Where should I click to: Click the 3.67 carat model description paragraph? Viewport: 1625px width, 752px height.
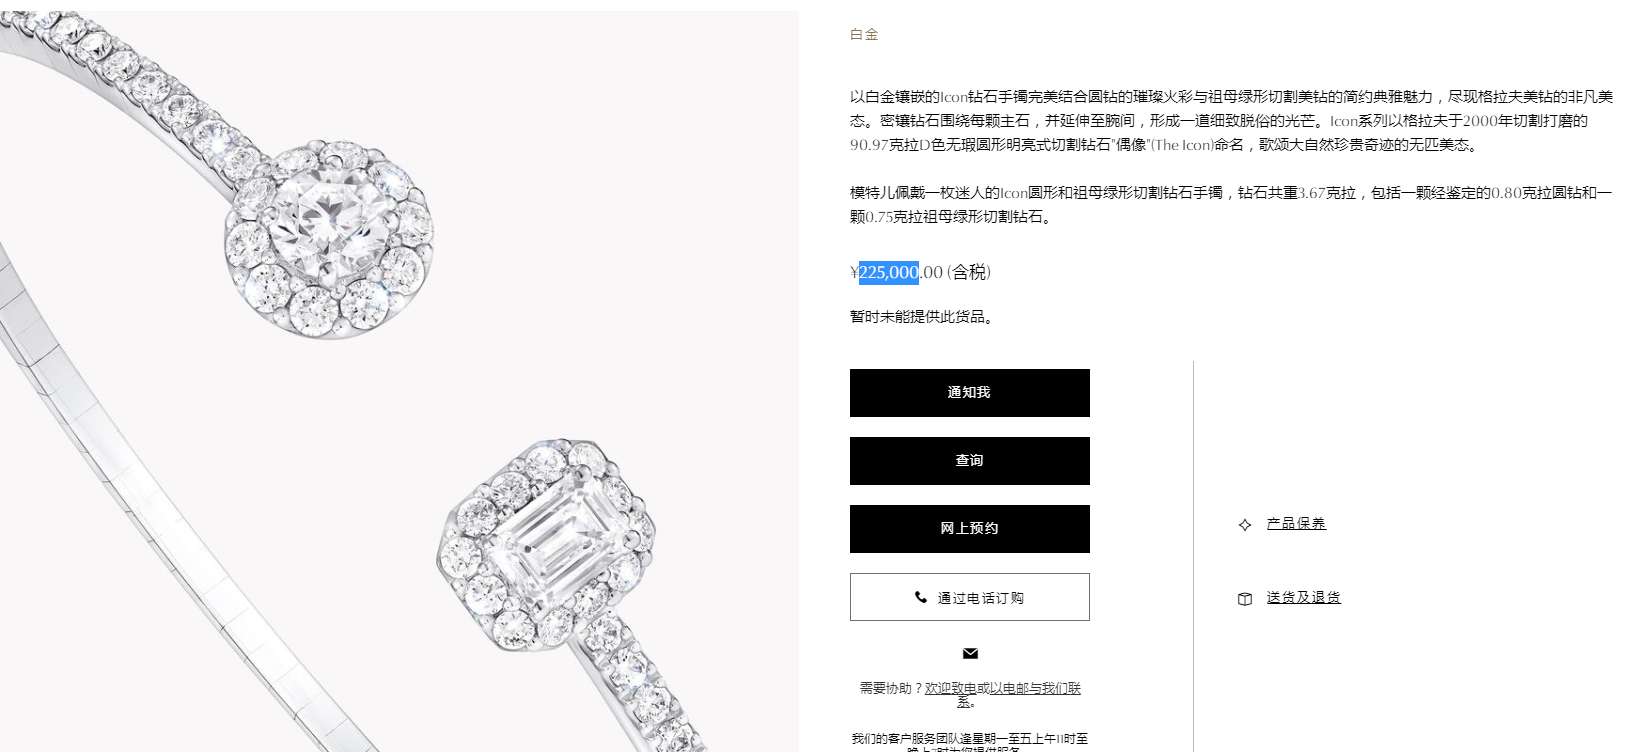pyautogui.click(x=1231, y=205)
